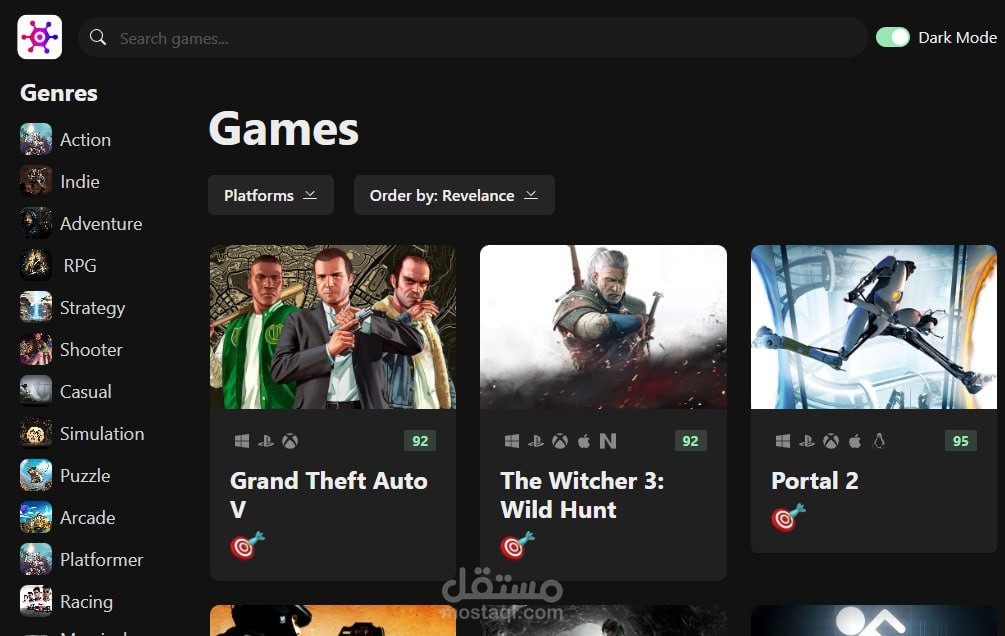Select the Indie genre link
The height and width of the screenshot is (636, 1005).
tap(79, 182)
